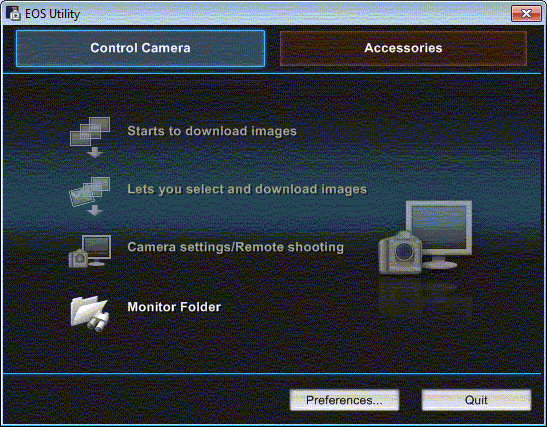Click the folder with binoculars icon

pyautogui.click(x=90, y=313)
